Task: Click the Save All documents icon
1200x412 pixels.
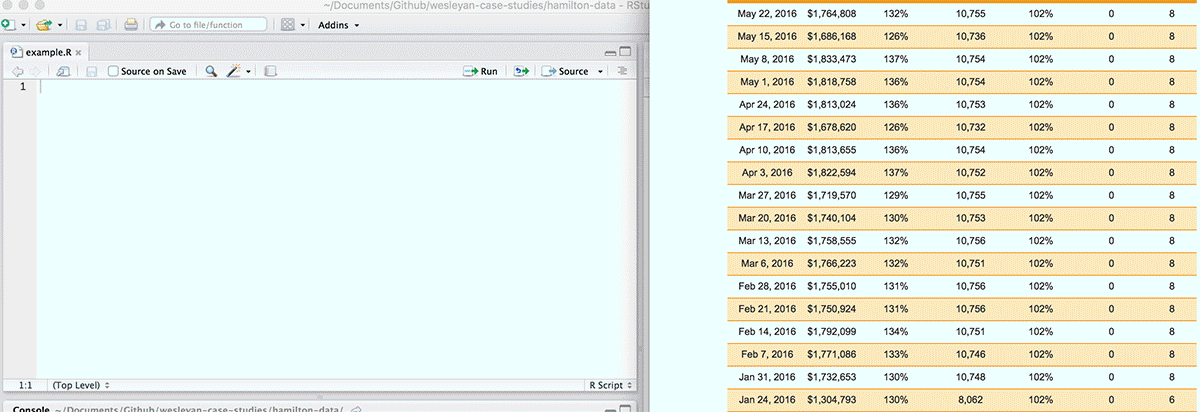Action: click(x=103, y=24)
